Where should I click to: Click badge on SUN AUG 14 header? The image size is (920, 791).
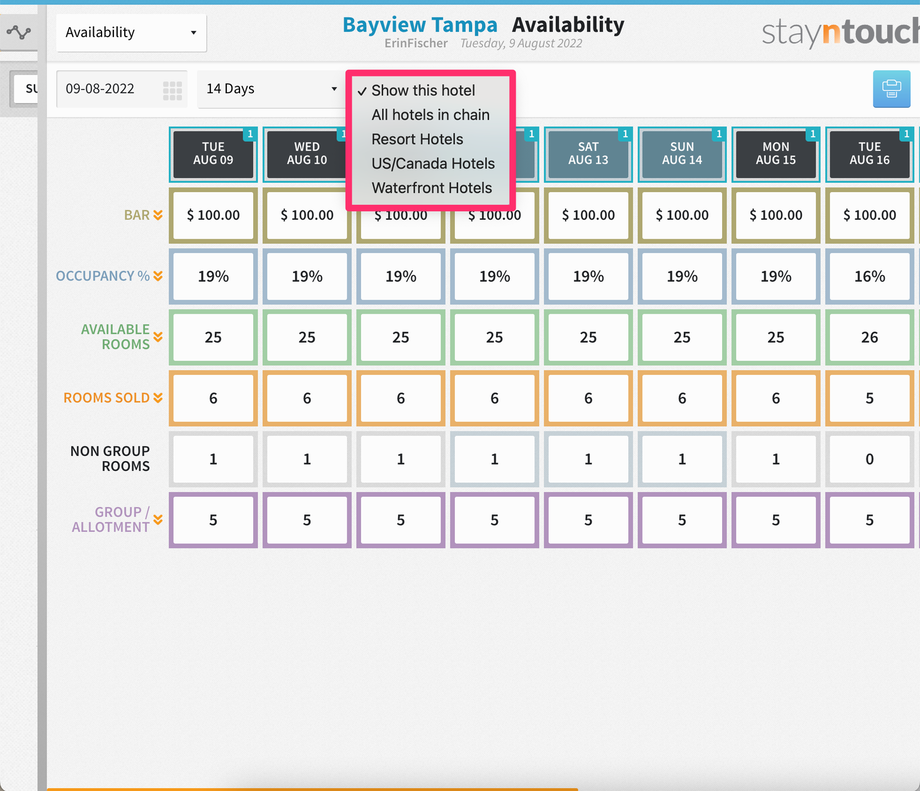[x=719, y=134]
